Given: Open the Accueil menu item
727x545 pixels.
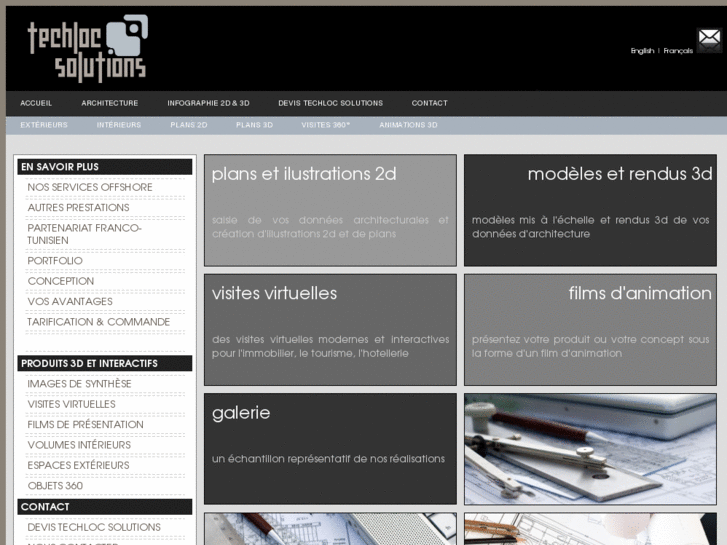Looking at the screenshot, I should pos(36,103).
